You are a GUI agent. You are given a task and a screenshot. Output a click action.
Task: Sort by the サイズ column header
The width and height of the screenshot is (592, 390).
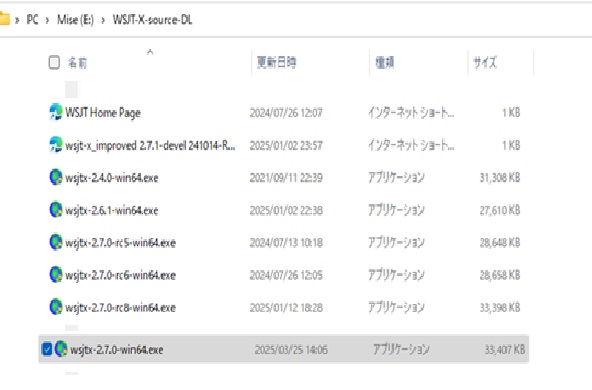click(x=485, y=62)
